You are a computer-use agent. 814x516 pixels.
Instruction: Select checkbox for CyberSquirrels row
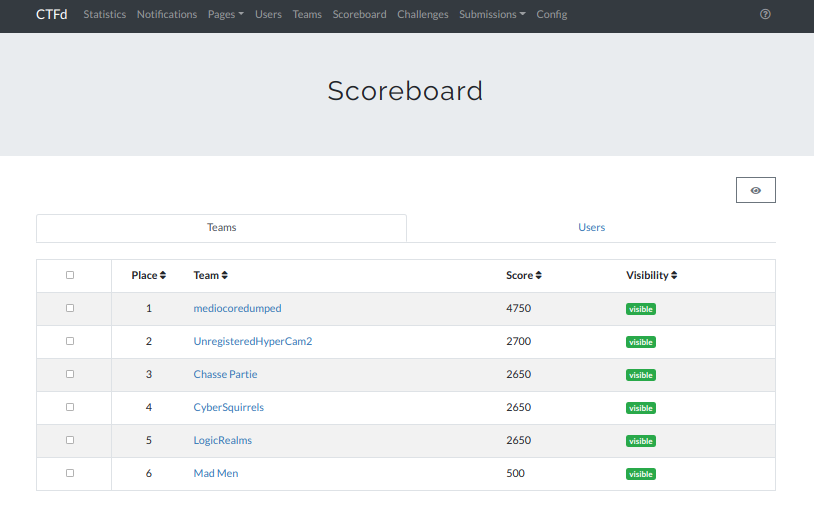coord(70,407)
